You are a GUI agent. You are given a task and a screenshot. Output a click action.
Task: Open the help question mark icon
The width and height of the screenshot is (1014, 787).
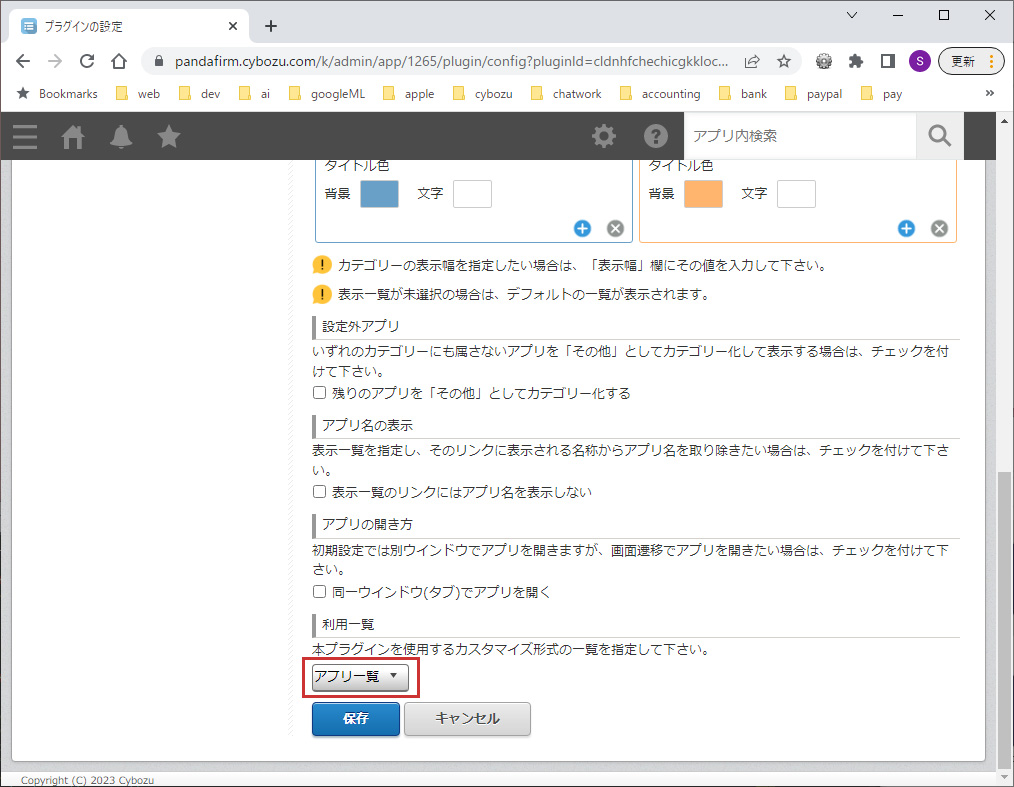655,136
